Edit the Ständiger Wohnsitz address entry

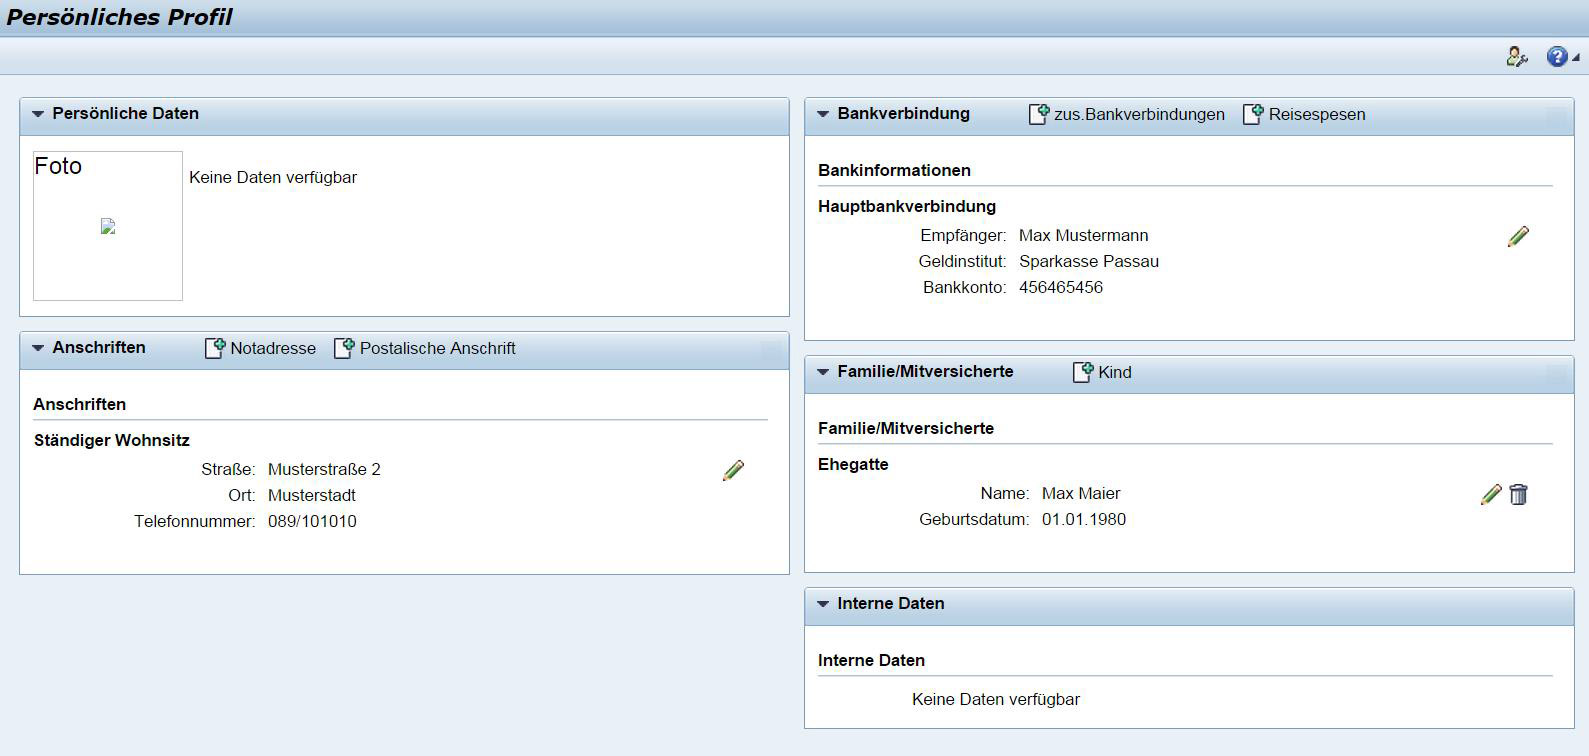[x=733, y=470]
